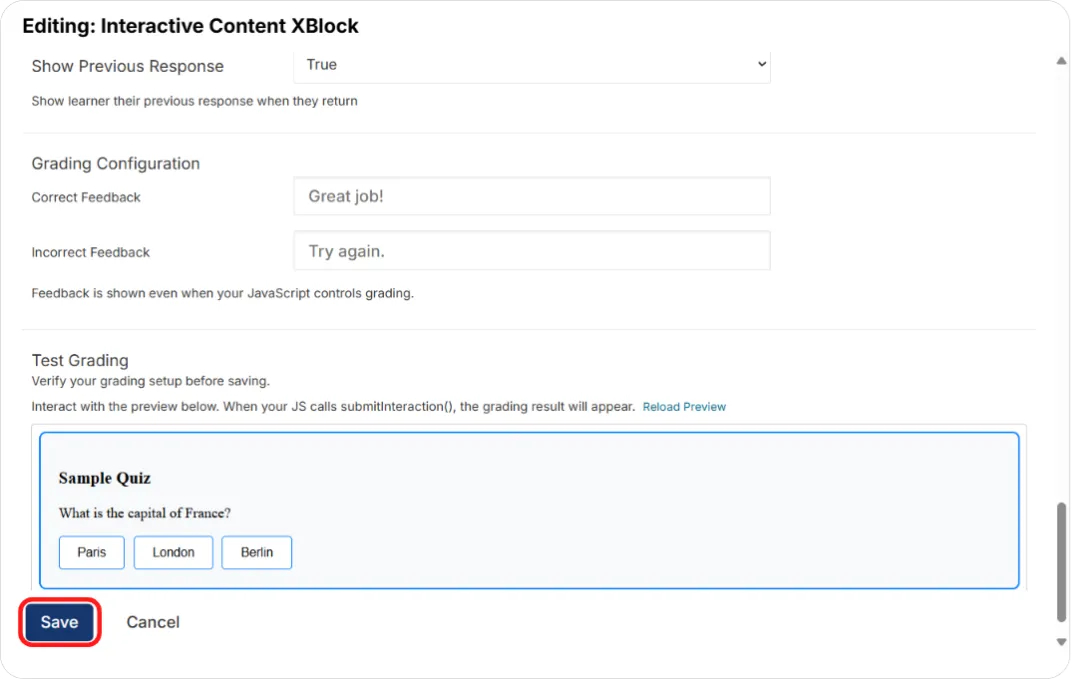Choose the London answer button
Image resolution: width=1071 pixels, height=679 pixels.
pyautogui.click(x=173, y=552)
